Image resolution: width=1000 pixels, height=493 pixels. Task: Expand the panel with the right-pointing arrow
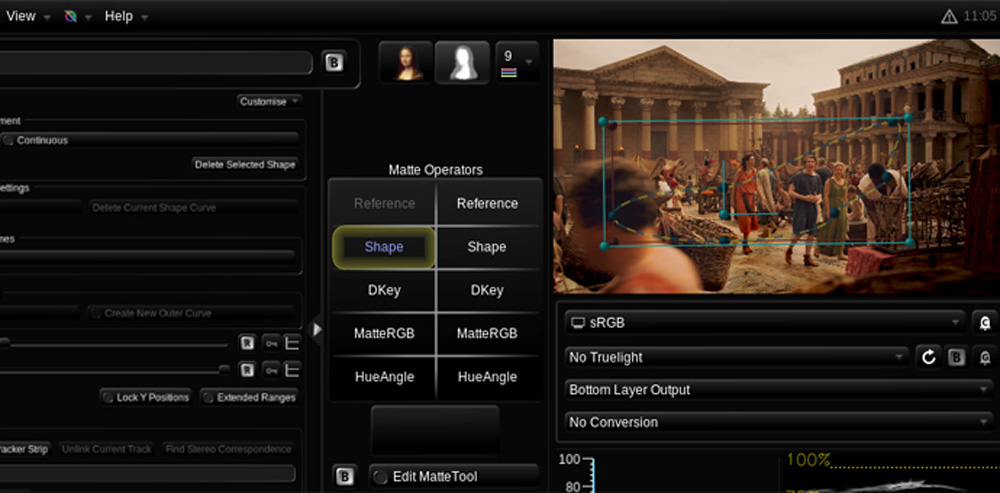pos(316,329)
